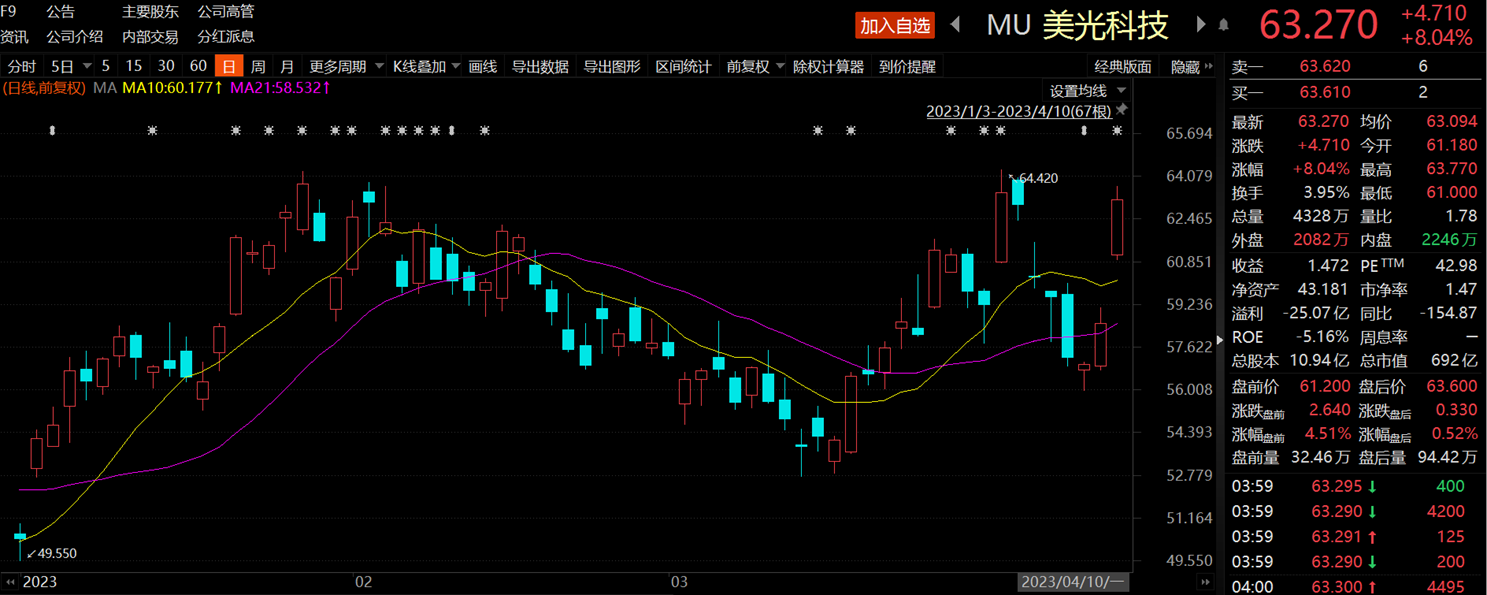This screenshot has width=1487, height=595.
Task: Click the bell alert icon beside 美光科技
Action: 1223,26
